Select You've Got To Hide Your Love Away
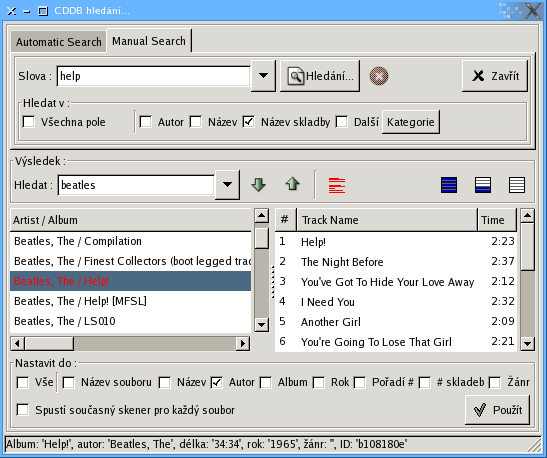The width and height of the screenshot is (547, 458). [396, 282]
